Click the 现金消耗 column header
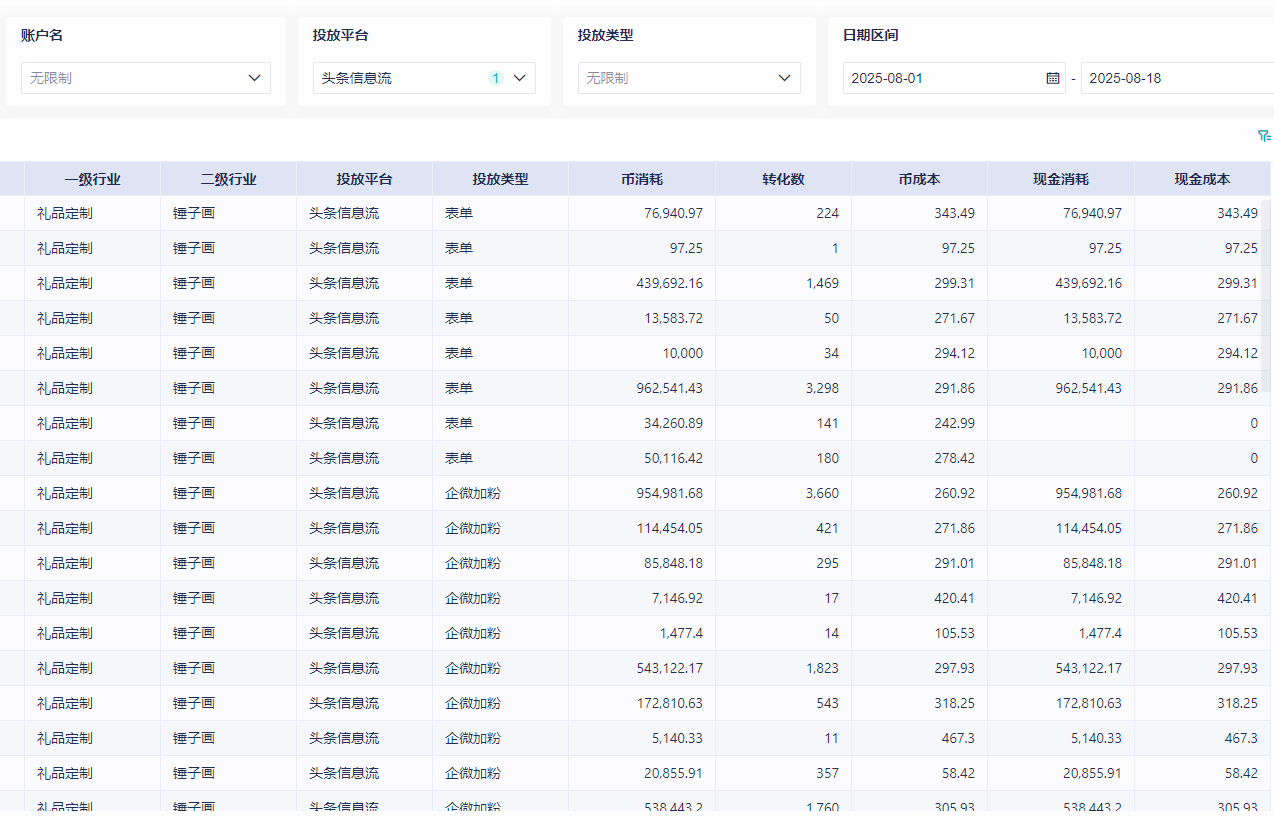Image resolution: width=1274 pixels, height=816 pixels. pyautogui.click(x=1061, y=180)
